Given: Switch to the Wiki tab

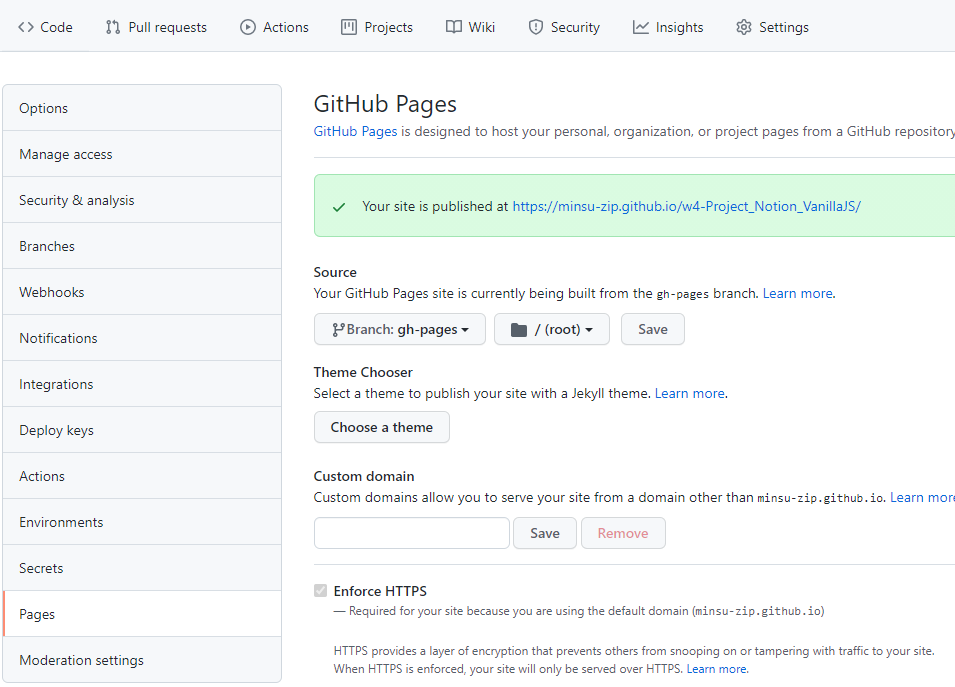Looking at the screenshot, I should 470,27.
